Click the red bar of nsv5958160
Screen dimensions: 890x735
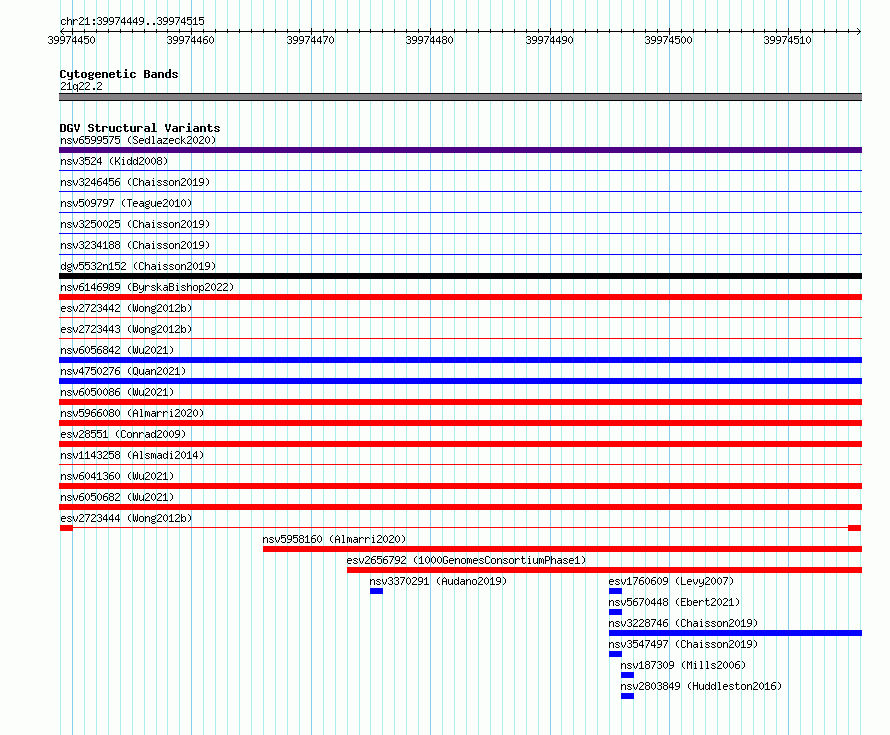coord(562,549)
